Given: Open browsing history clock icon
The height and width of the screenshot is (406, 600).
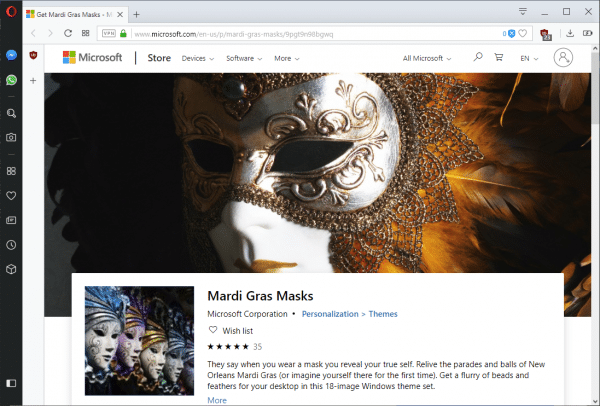Looking at the screenshot, I should [x=11, y=245].
